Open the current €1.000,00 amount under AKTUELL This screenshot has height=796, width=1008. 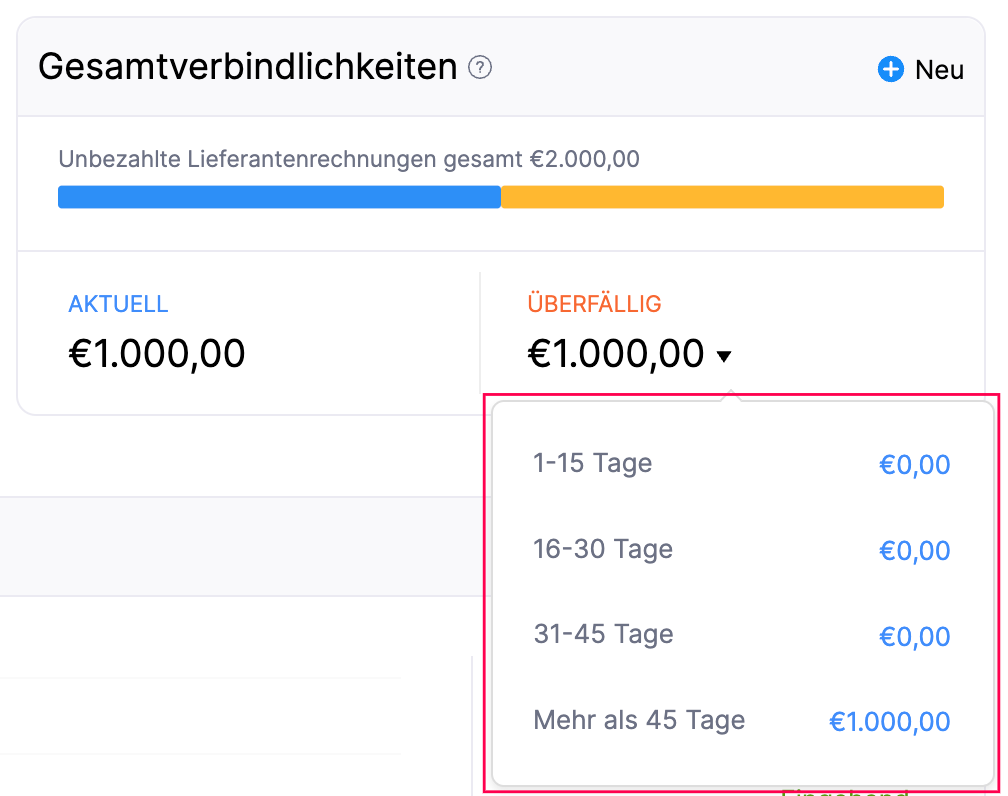[x=157, y=354]
